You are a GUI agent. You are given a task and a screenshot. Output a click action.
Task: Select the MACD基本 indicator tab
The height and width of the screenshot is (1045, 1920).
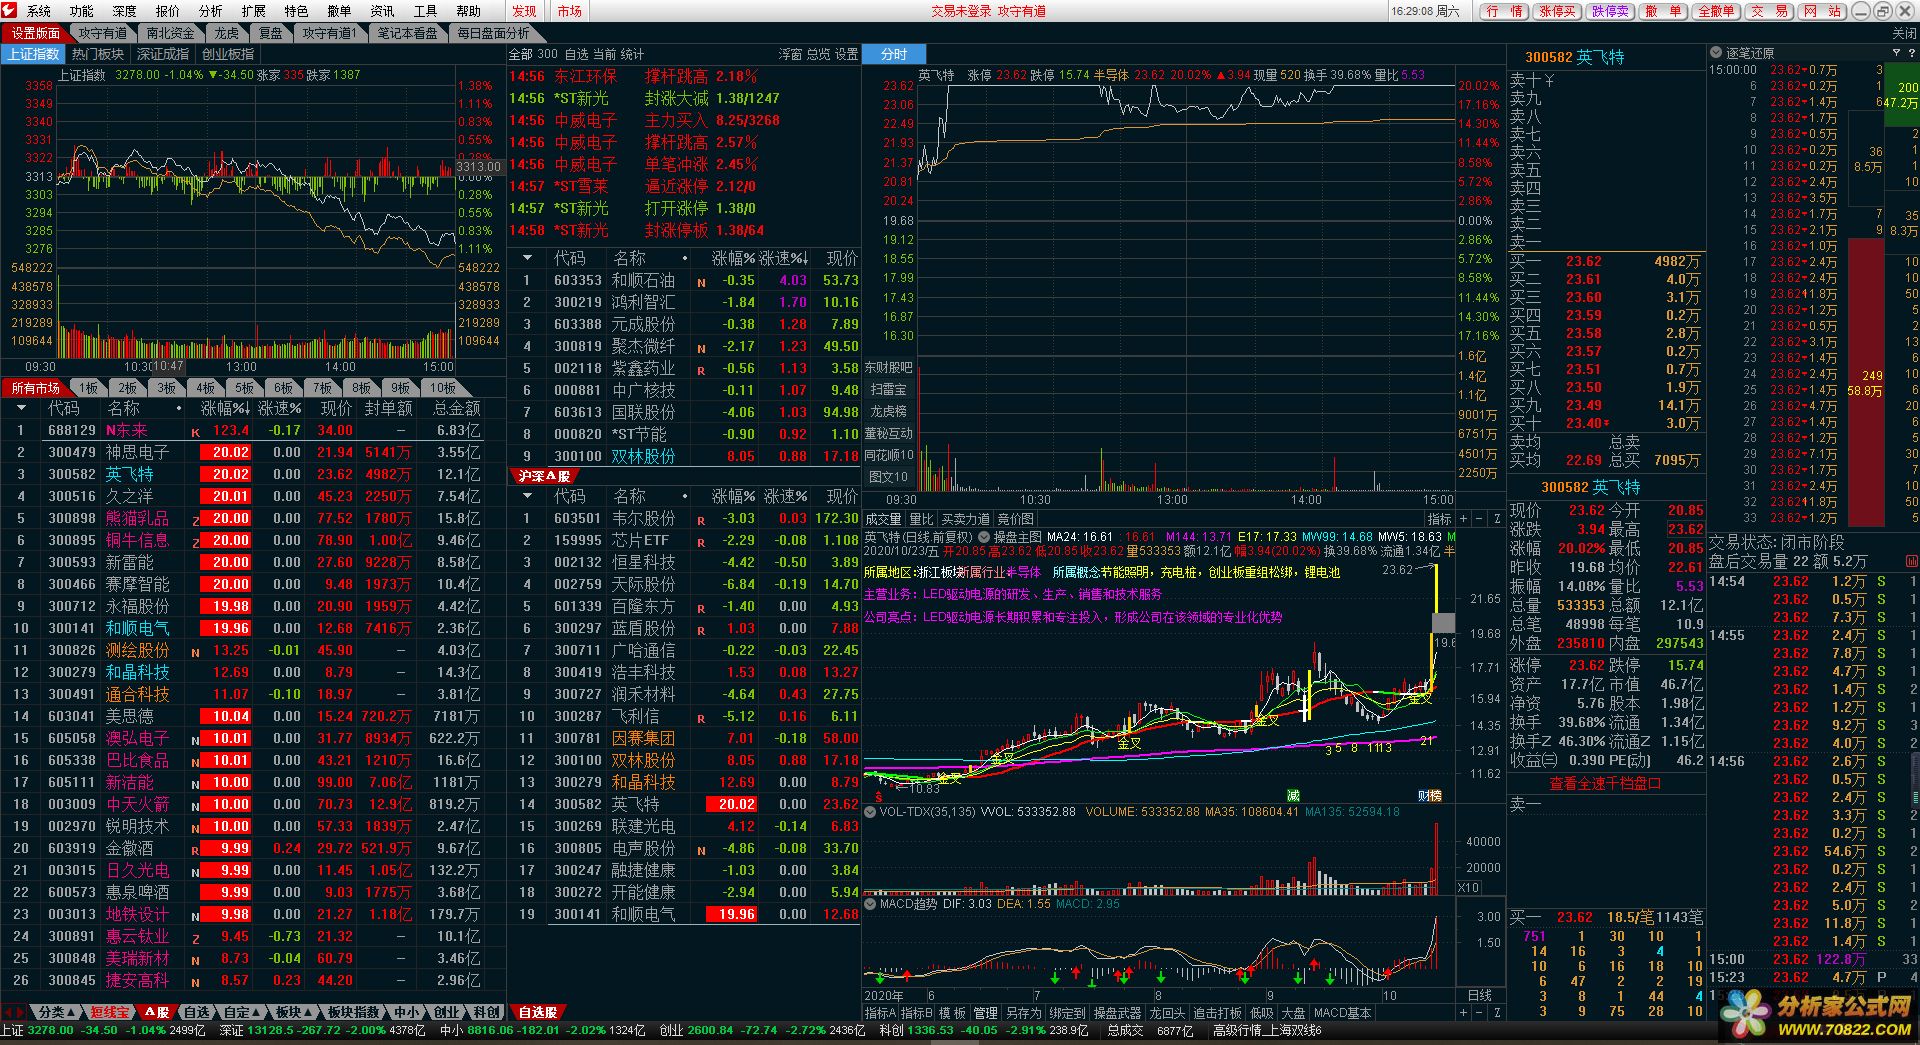tap(1342, 1013)
